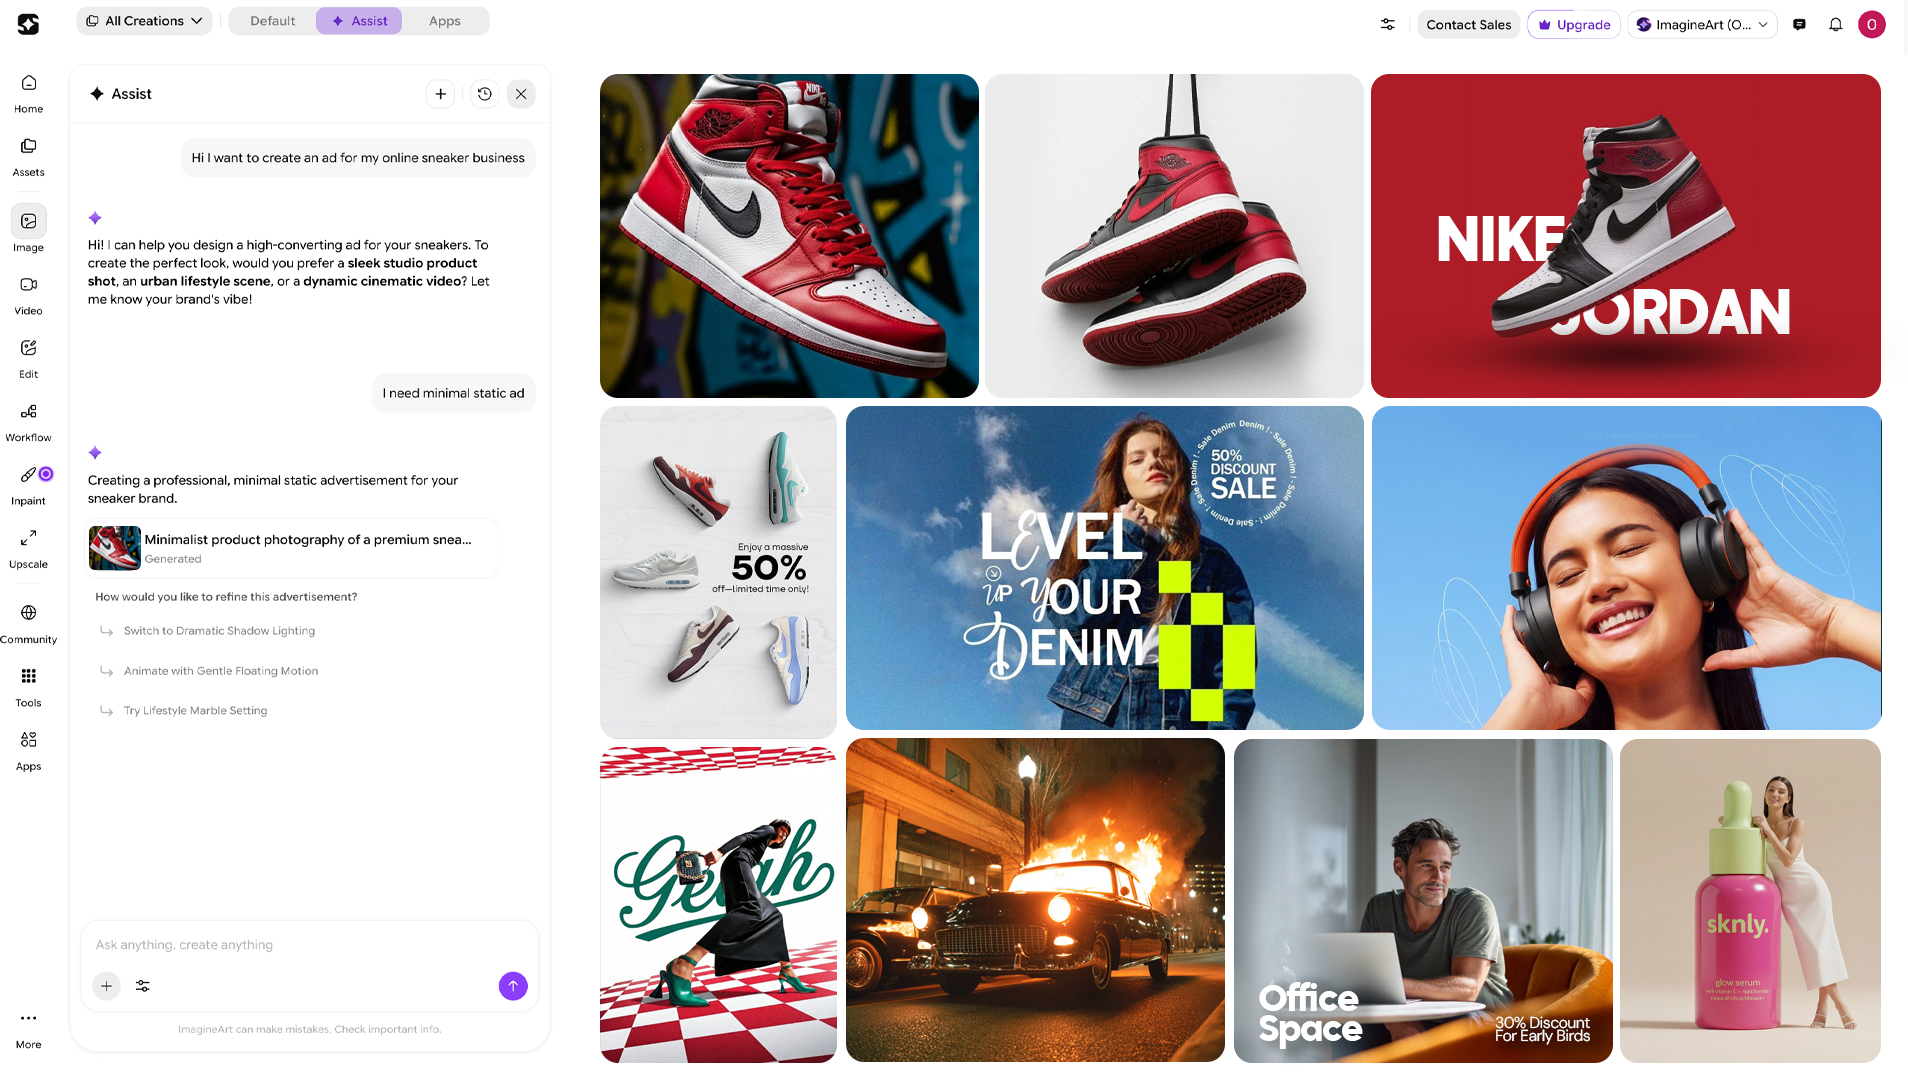Add attachment with plus in prompt box
Screen dimensions: 1908x1080
click(x=106, y=986)
